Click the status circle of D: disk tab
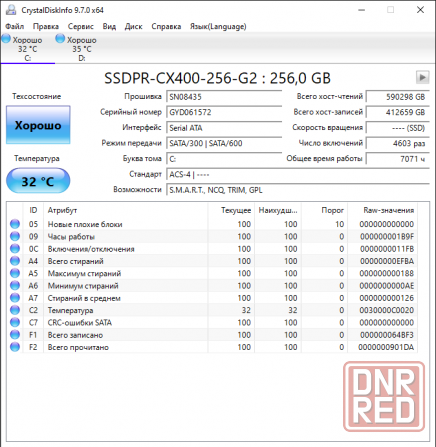436x447 pixels. click(60, 39)
